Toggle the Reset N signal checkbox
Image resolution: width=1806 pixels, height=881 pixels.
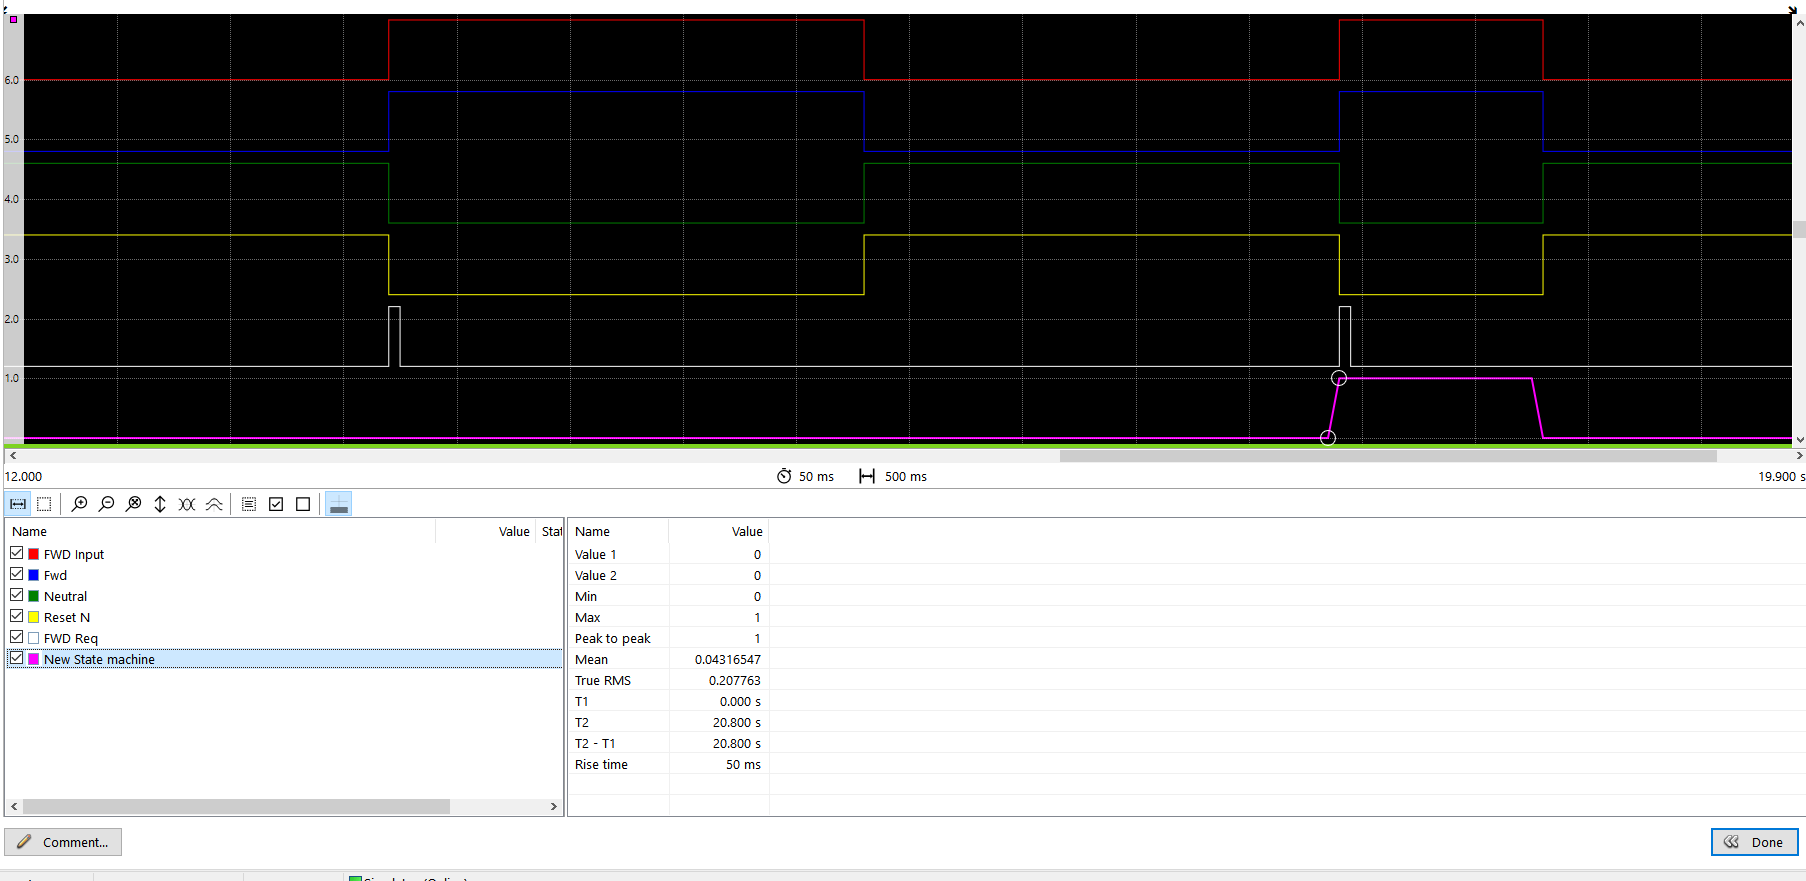coord(17,616)
